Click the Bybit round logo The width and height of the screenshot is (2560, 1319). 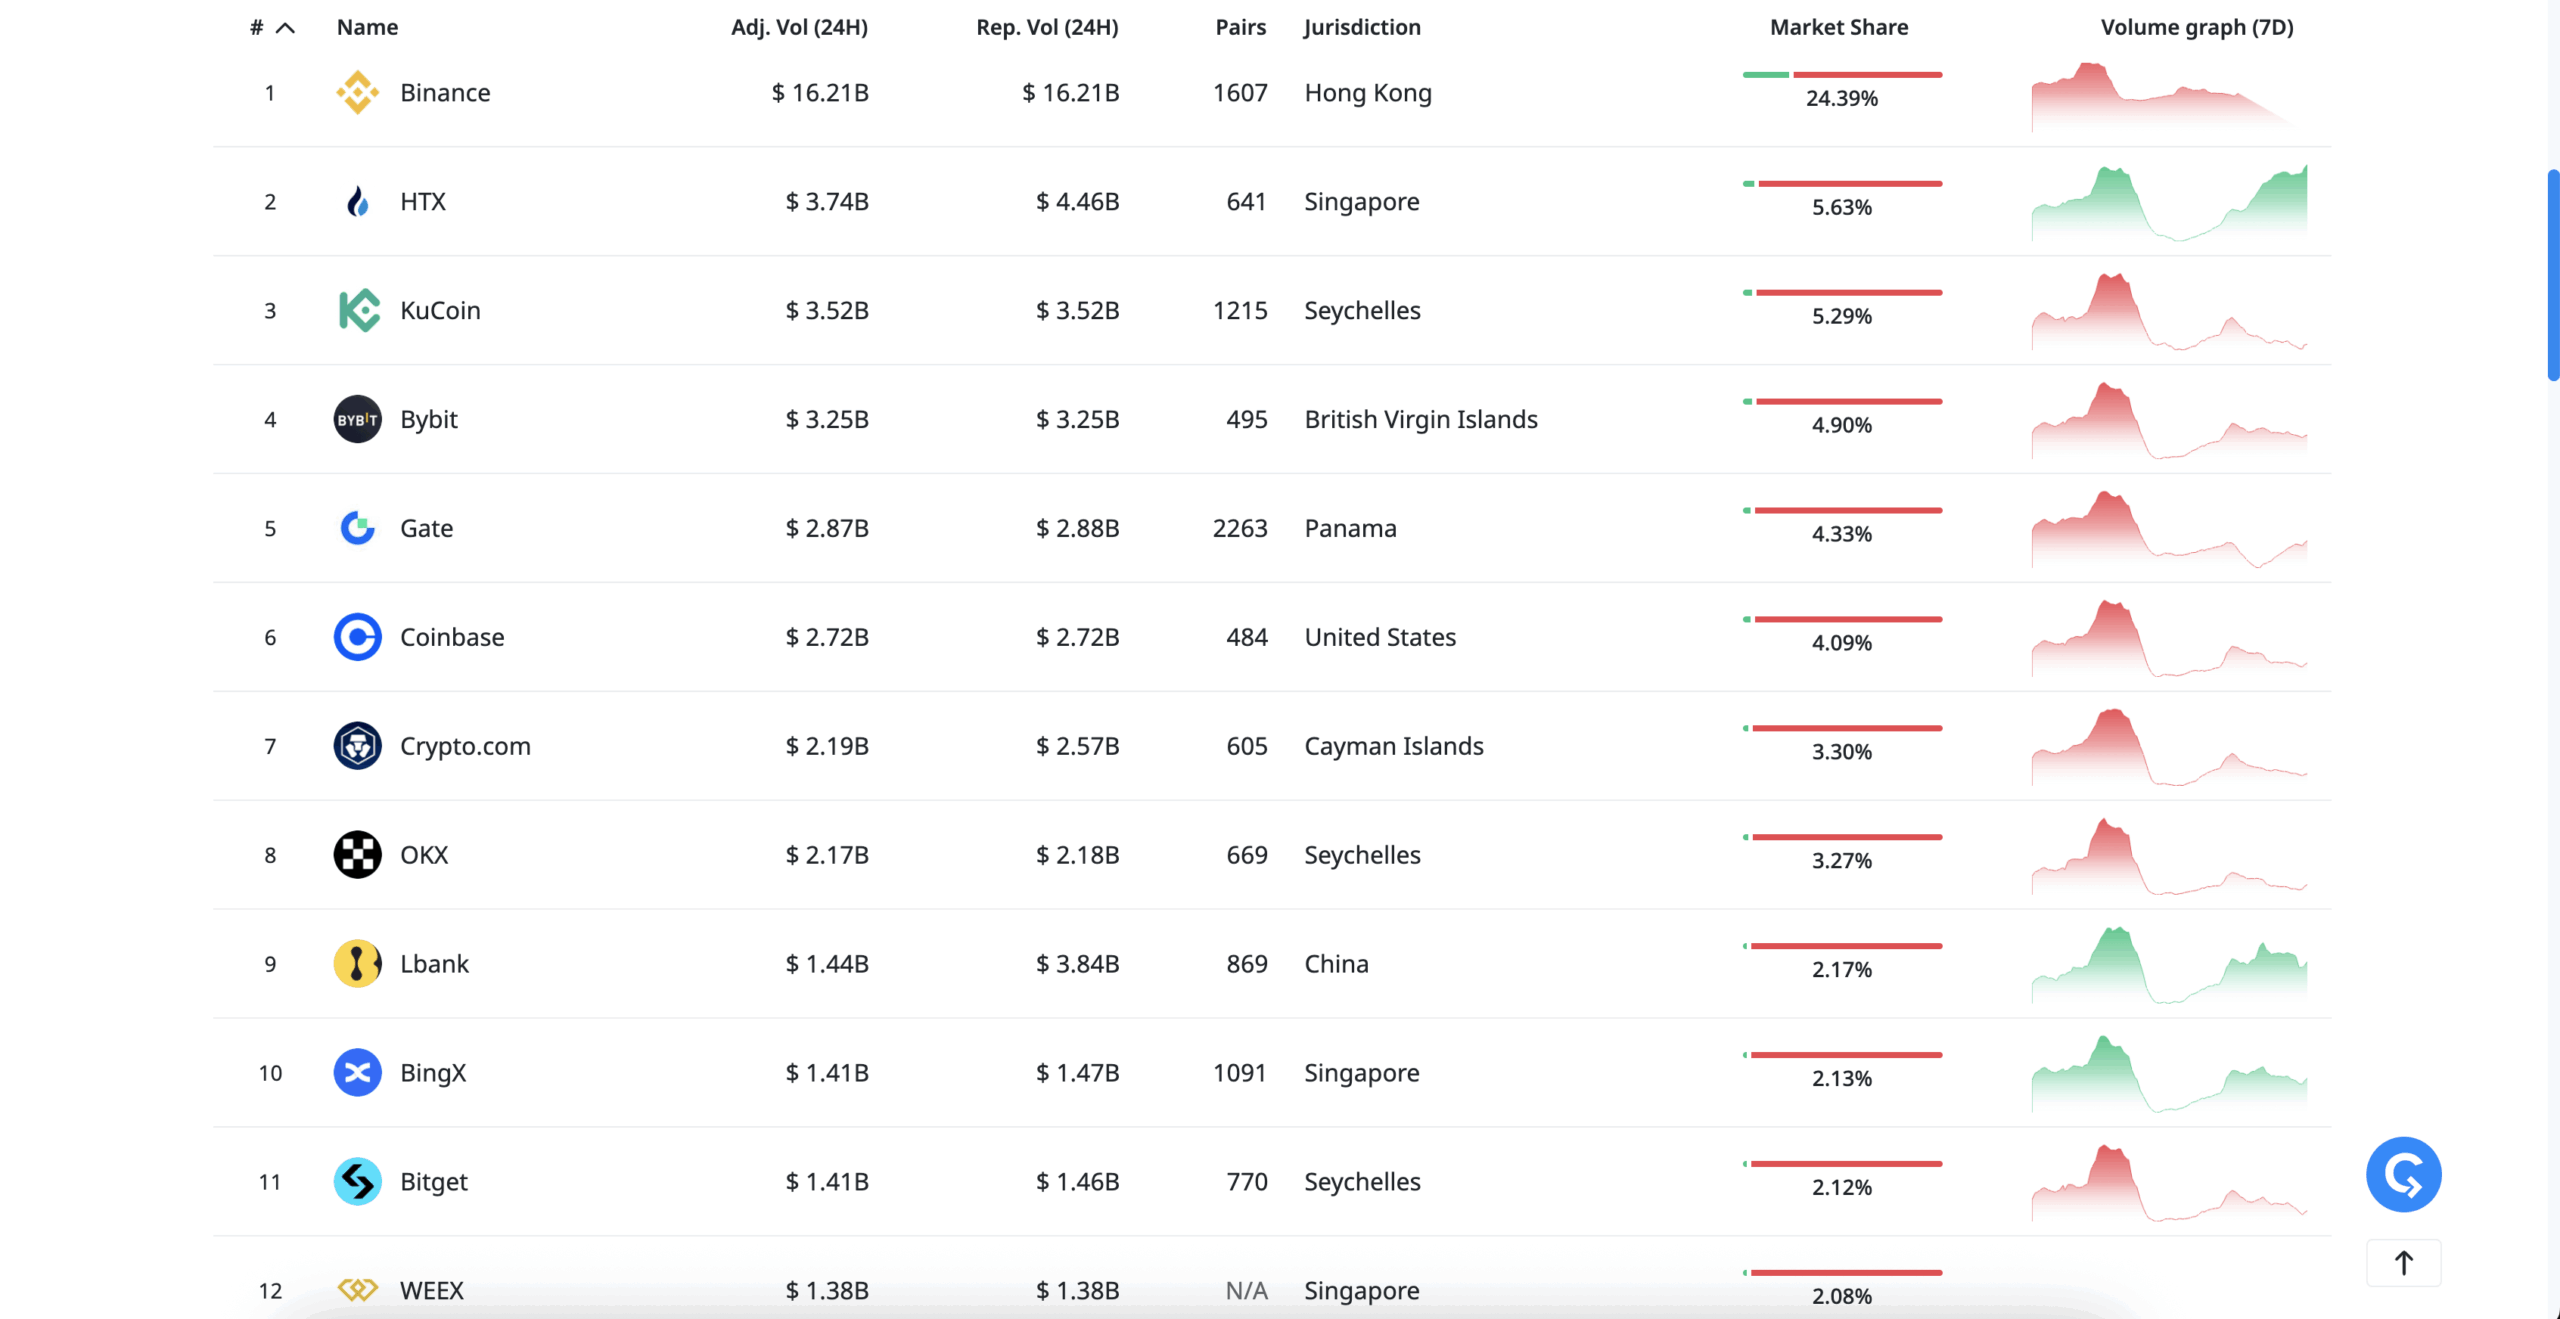[x=357, y=420]
